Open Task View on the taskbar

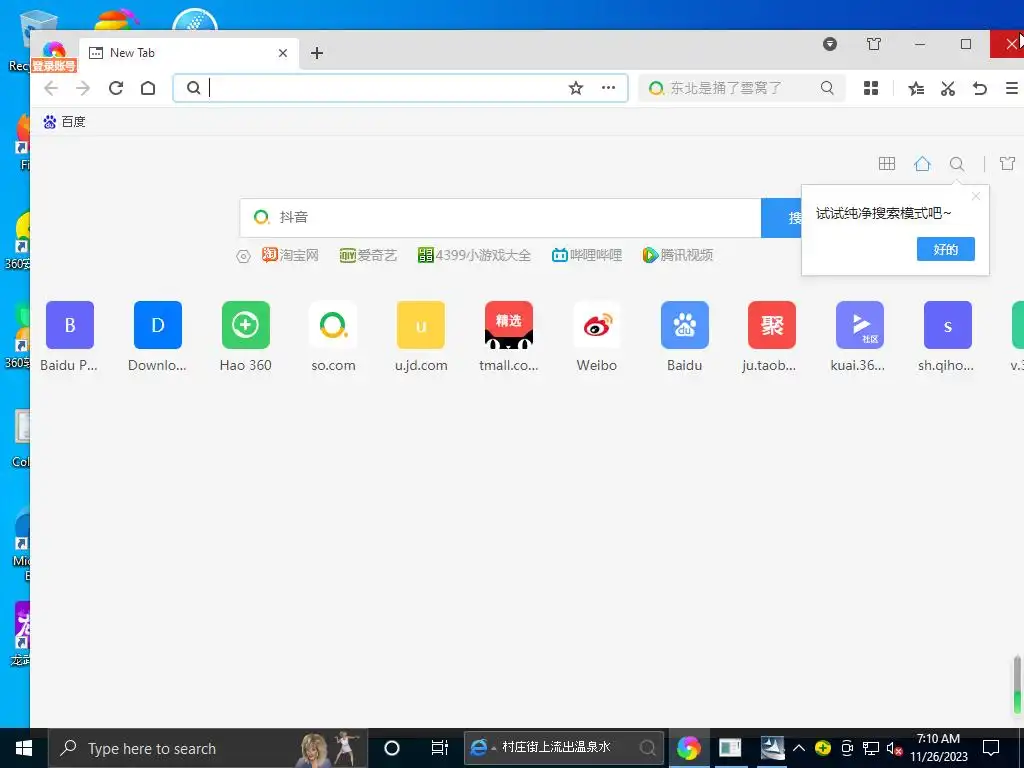440,748
